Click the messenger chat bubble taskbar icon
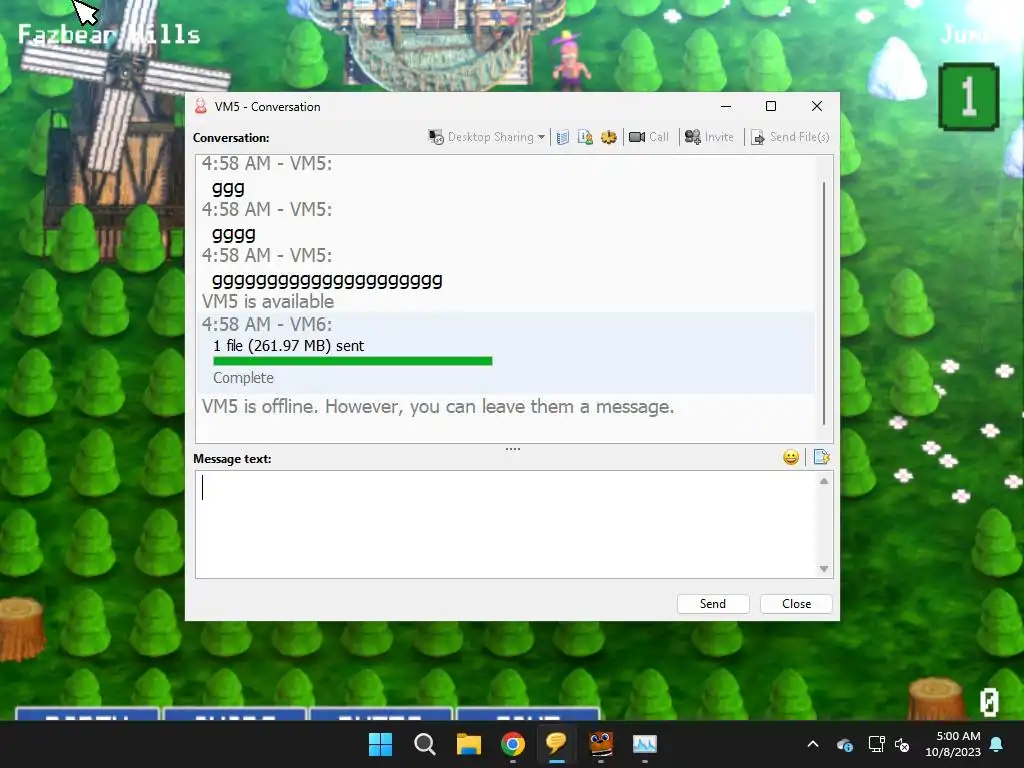This screenshot has height=768, width=1024. pyautogui.click(x=556, y=744)
